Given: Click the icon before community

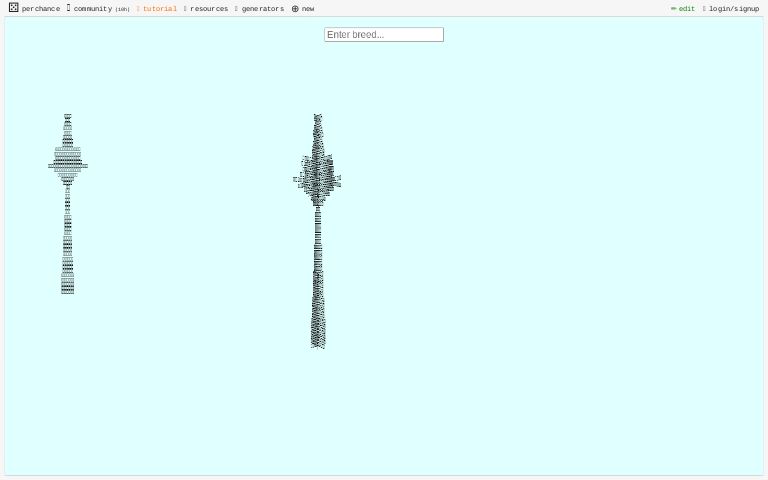Looking at the screenshot, I should pos(69,8).
